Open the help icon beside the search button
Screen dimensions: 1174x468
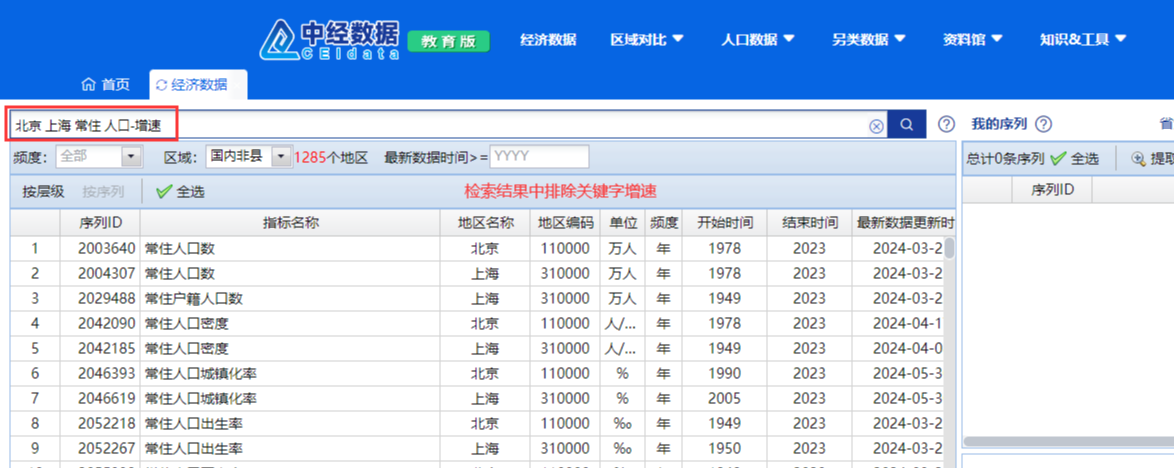pyautogui.click(x=946, y=125)
